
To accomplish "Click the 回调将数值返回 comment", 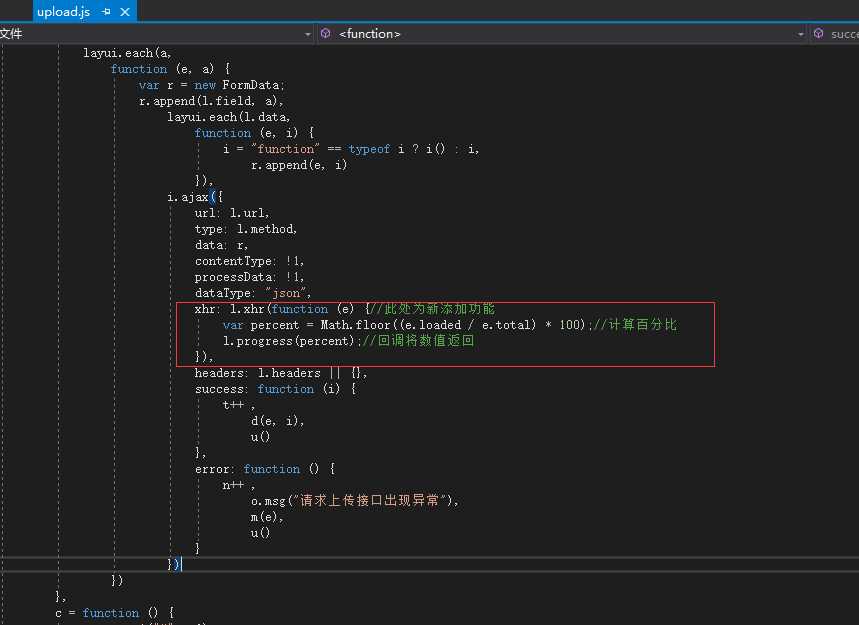I will [419, 341].
